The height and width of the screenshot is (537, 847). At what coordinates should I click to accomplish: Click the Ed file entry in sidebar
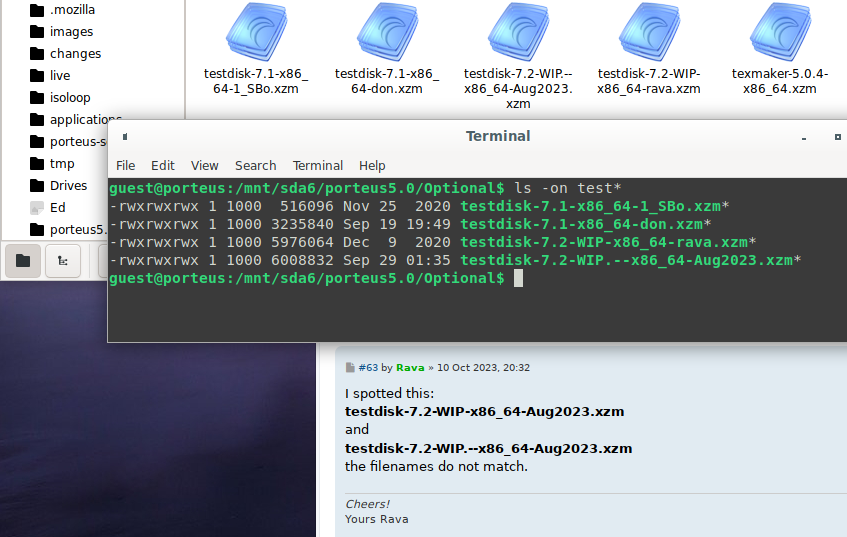point(48,208)
